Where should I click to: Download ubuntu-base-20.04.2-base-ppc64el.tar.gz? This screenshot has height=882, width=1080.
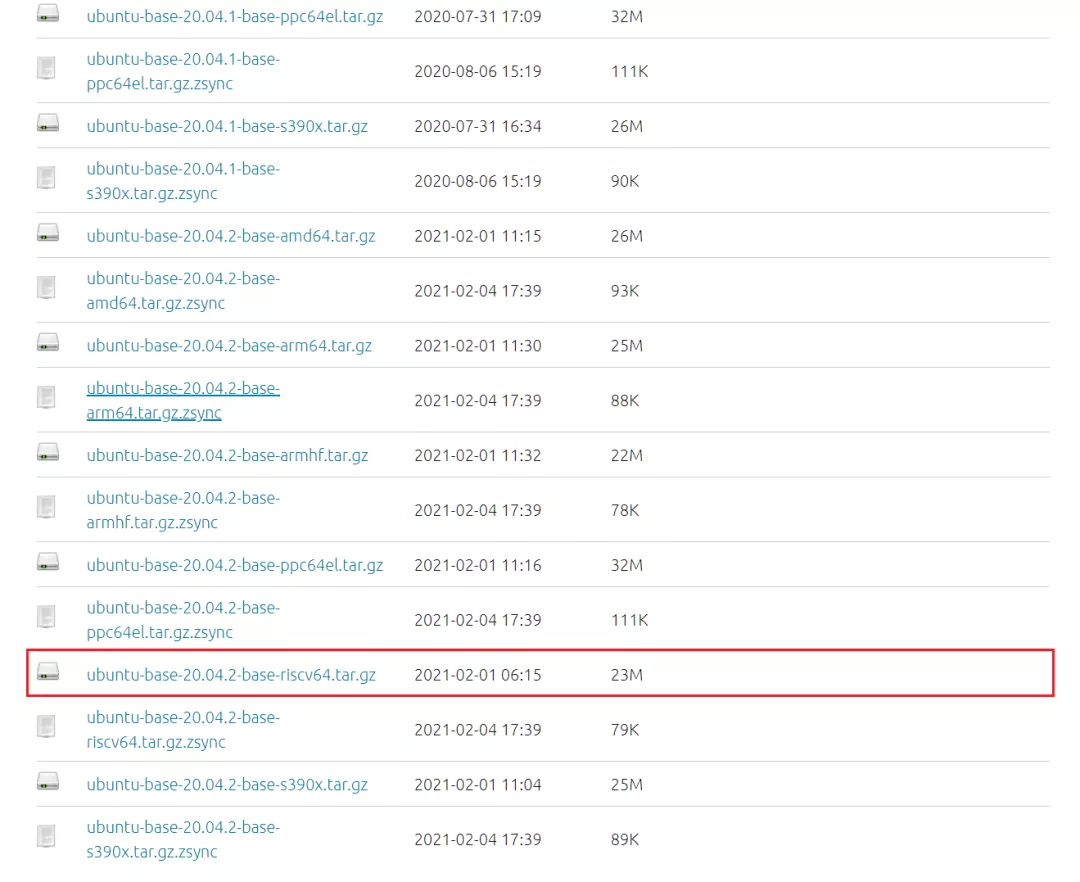pos(235,565)
